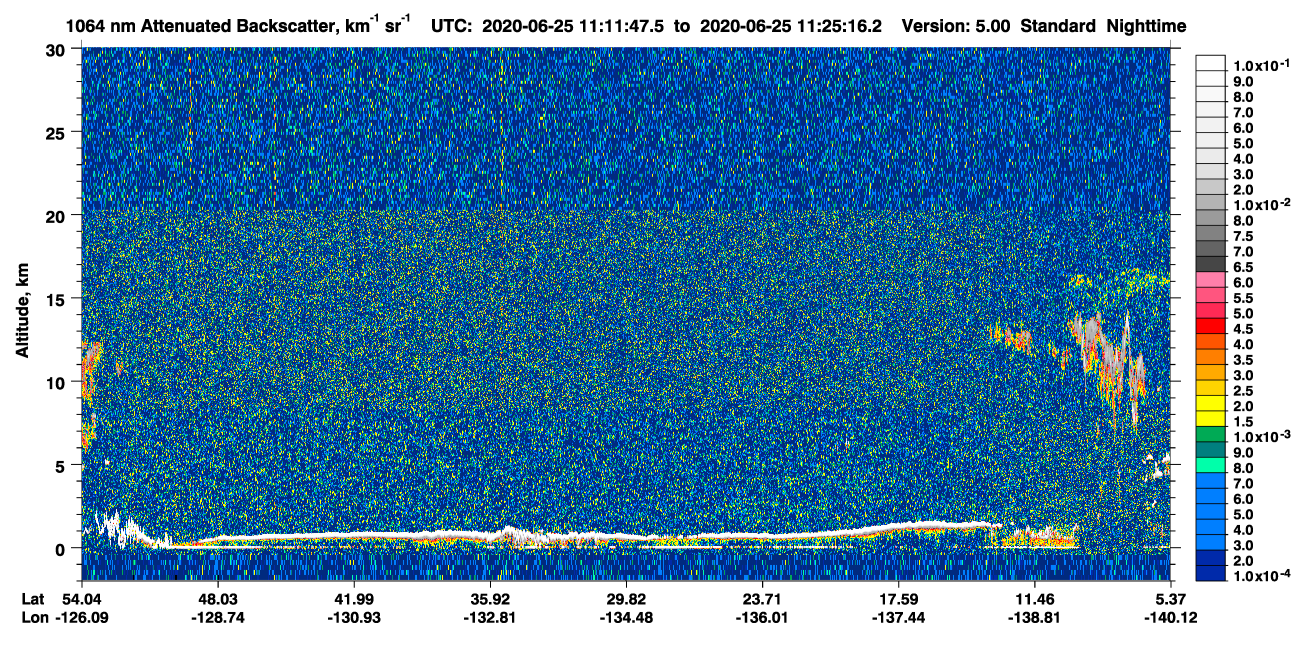Viewport: 1300px width, 667px height.
Task: Click longitude value -130.93
Action: coord(353,617)
